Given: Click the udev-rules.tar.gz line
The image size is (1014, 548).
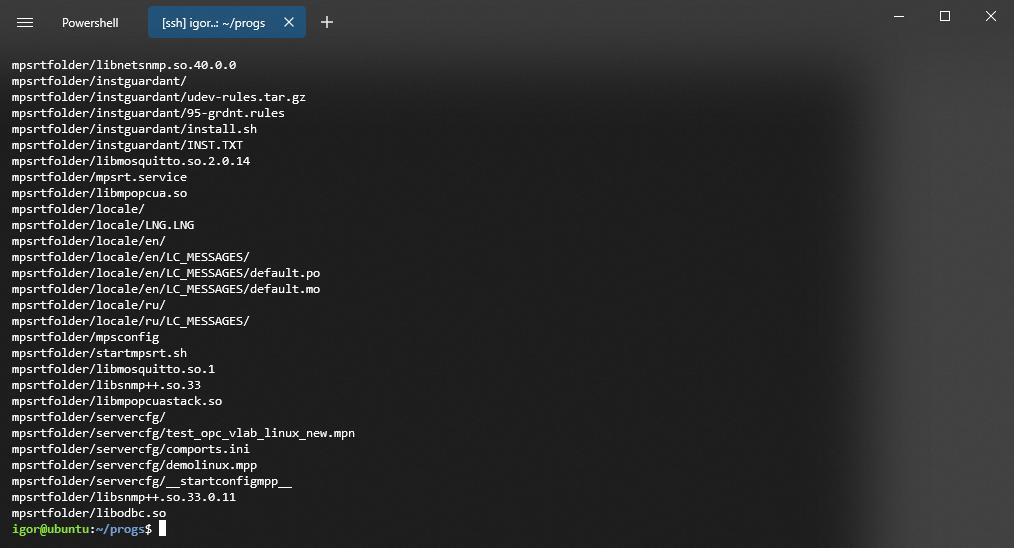Looking at the screenshot, I should click(x=158, y=97).
